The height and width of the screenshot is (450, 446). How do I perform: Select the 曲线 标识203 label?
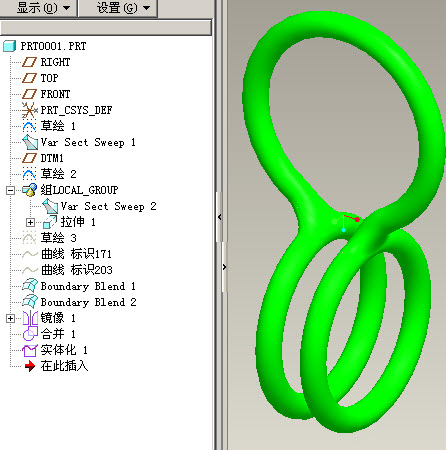point(77,270)
